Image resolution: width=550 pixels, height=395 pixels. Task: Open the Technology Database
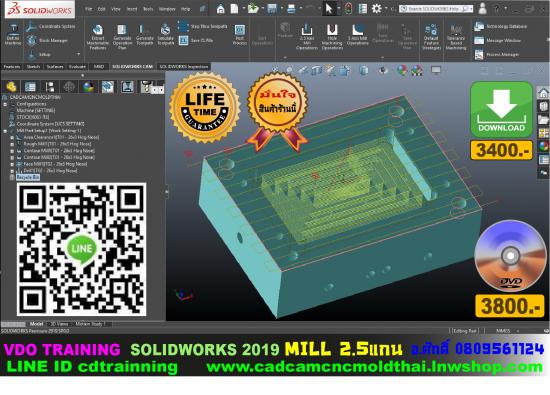point(500,26)
